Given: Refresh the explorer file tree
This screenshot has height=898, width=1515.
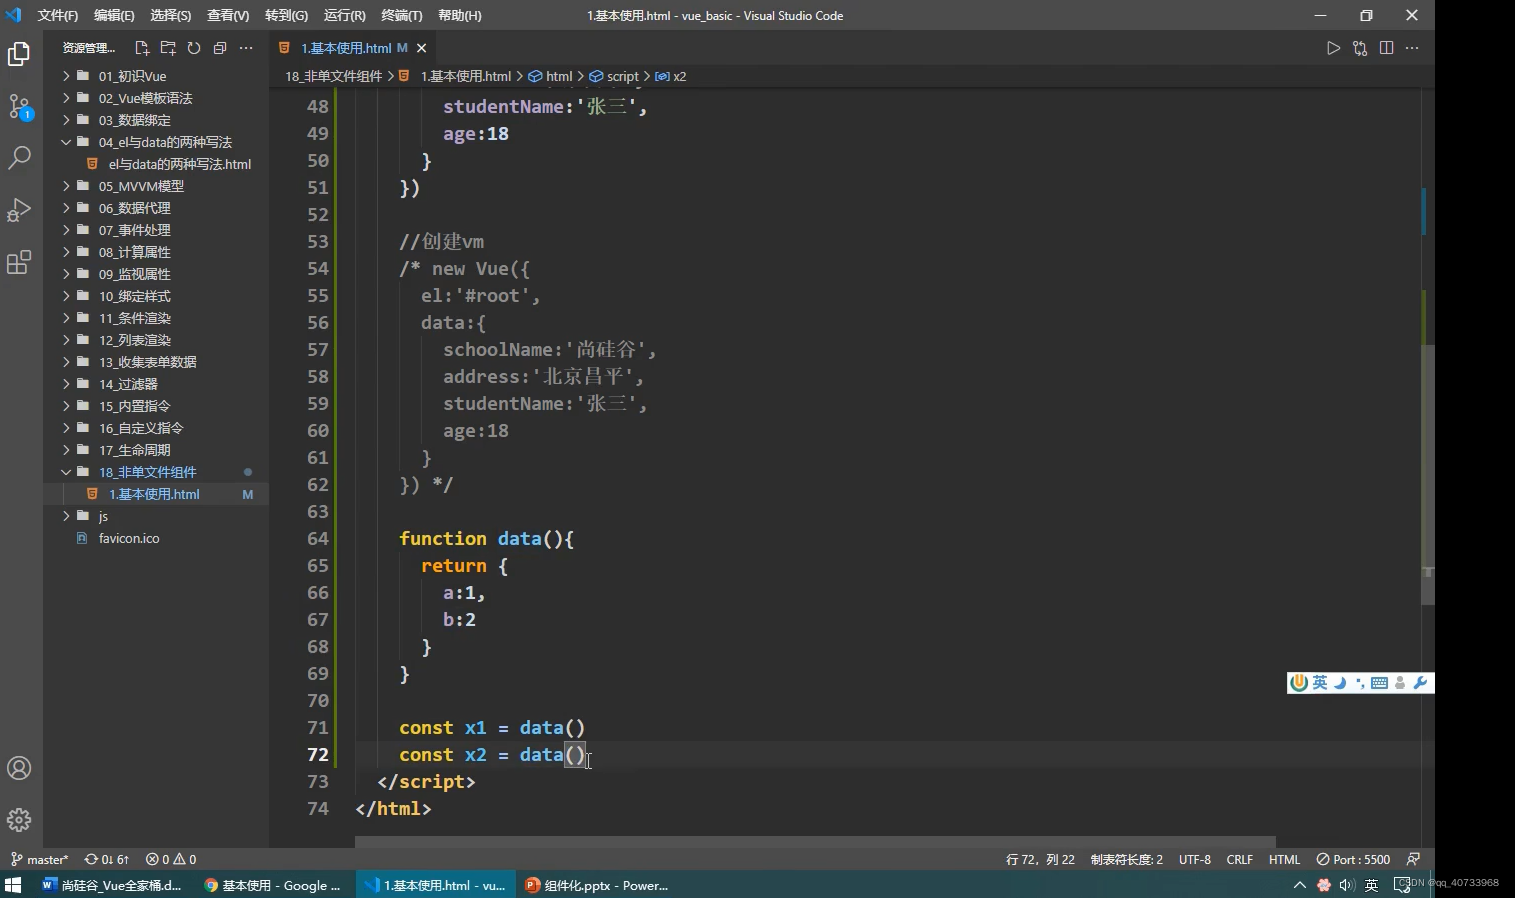Looking at the screenshot, I should pos(194,48).
